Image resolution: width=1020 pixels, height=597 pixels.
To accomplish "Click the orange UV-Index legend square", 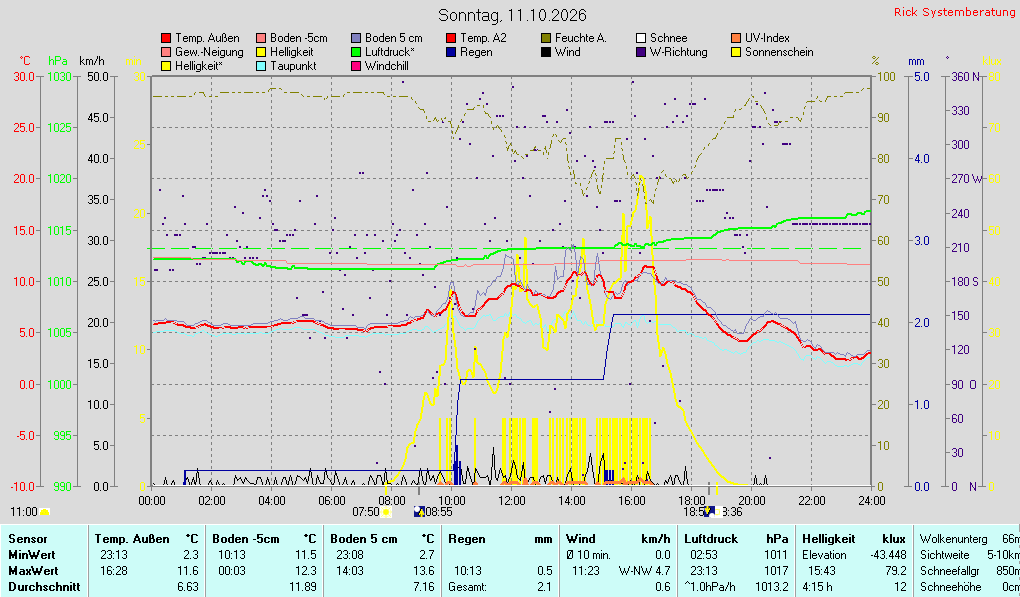I will pyautogui.click(x=736, y=38).
